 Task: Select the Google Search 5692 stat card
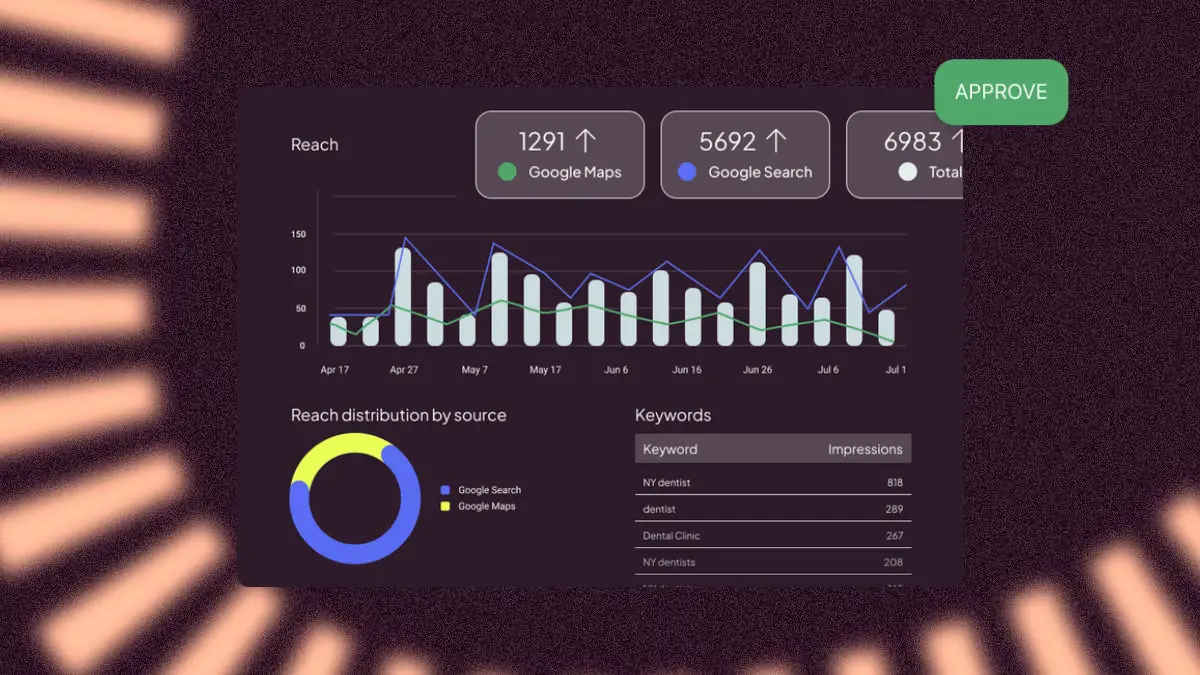[x=745, y=154]
